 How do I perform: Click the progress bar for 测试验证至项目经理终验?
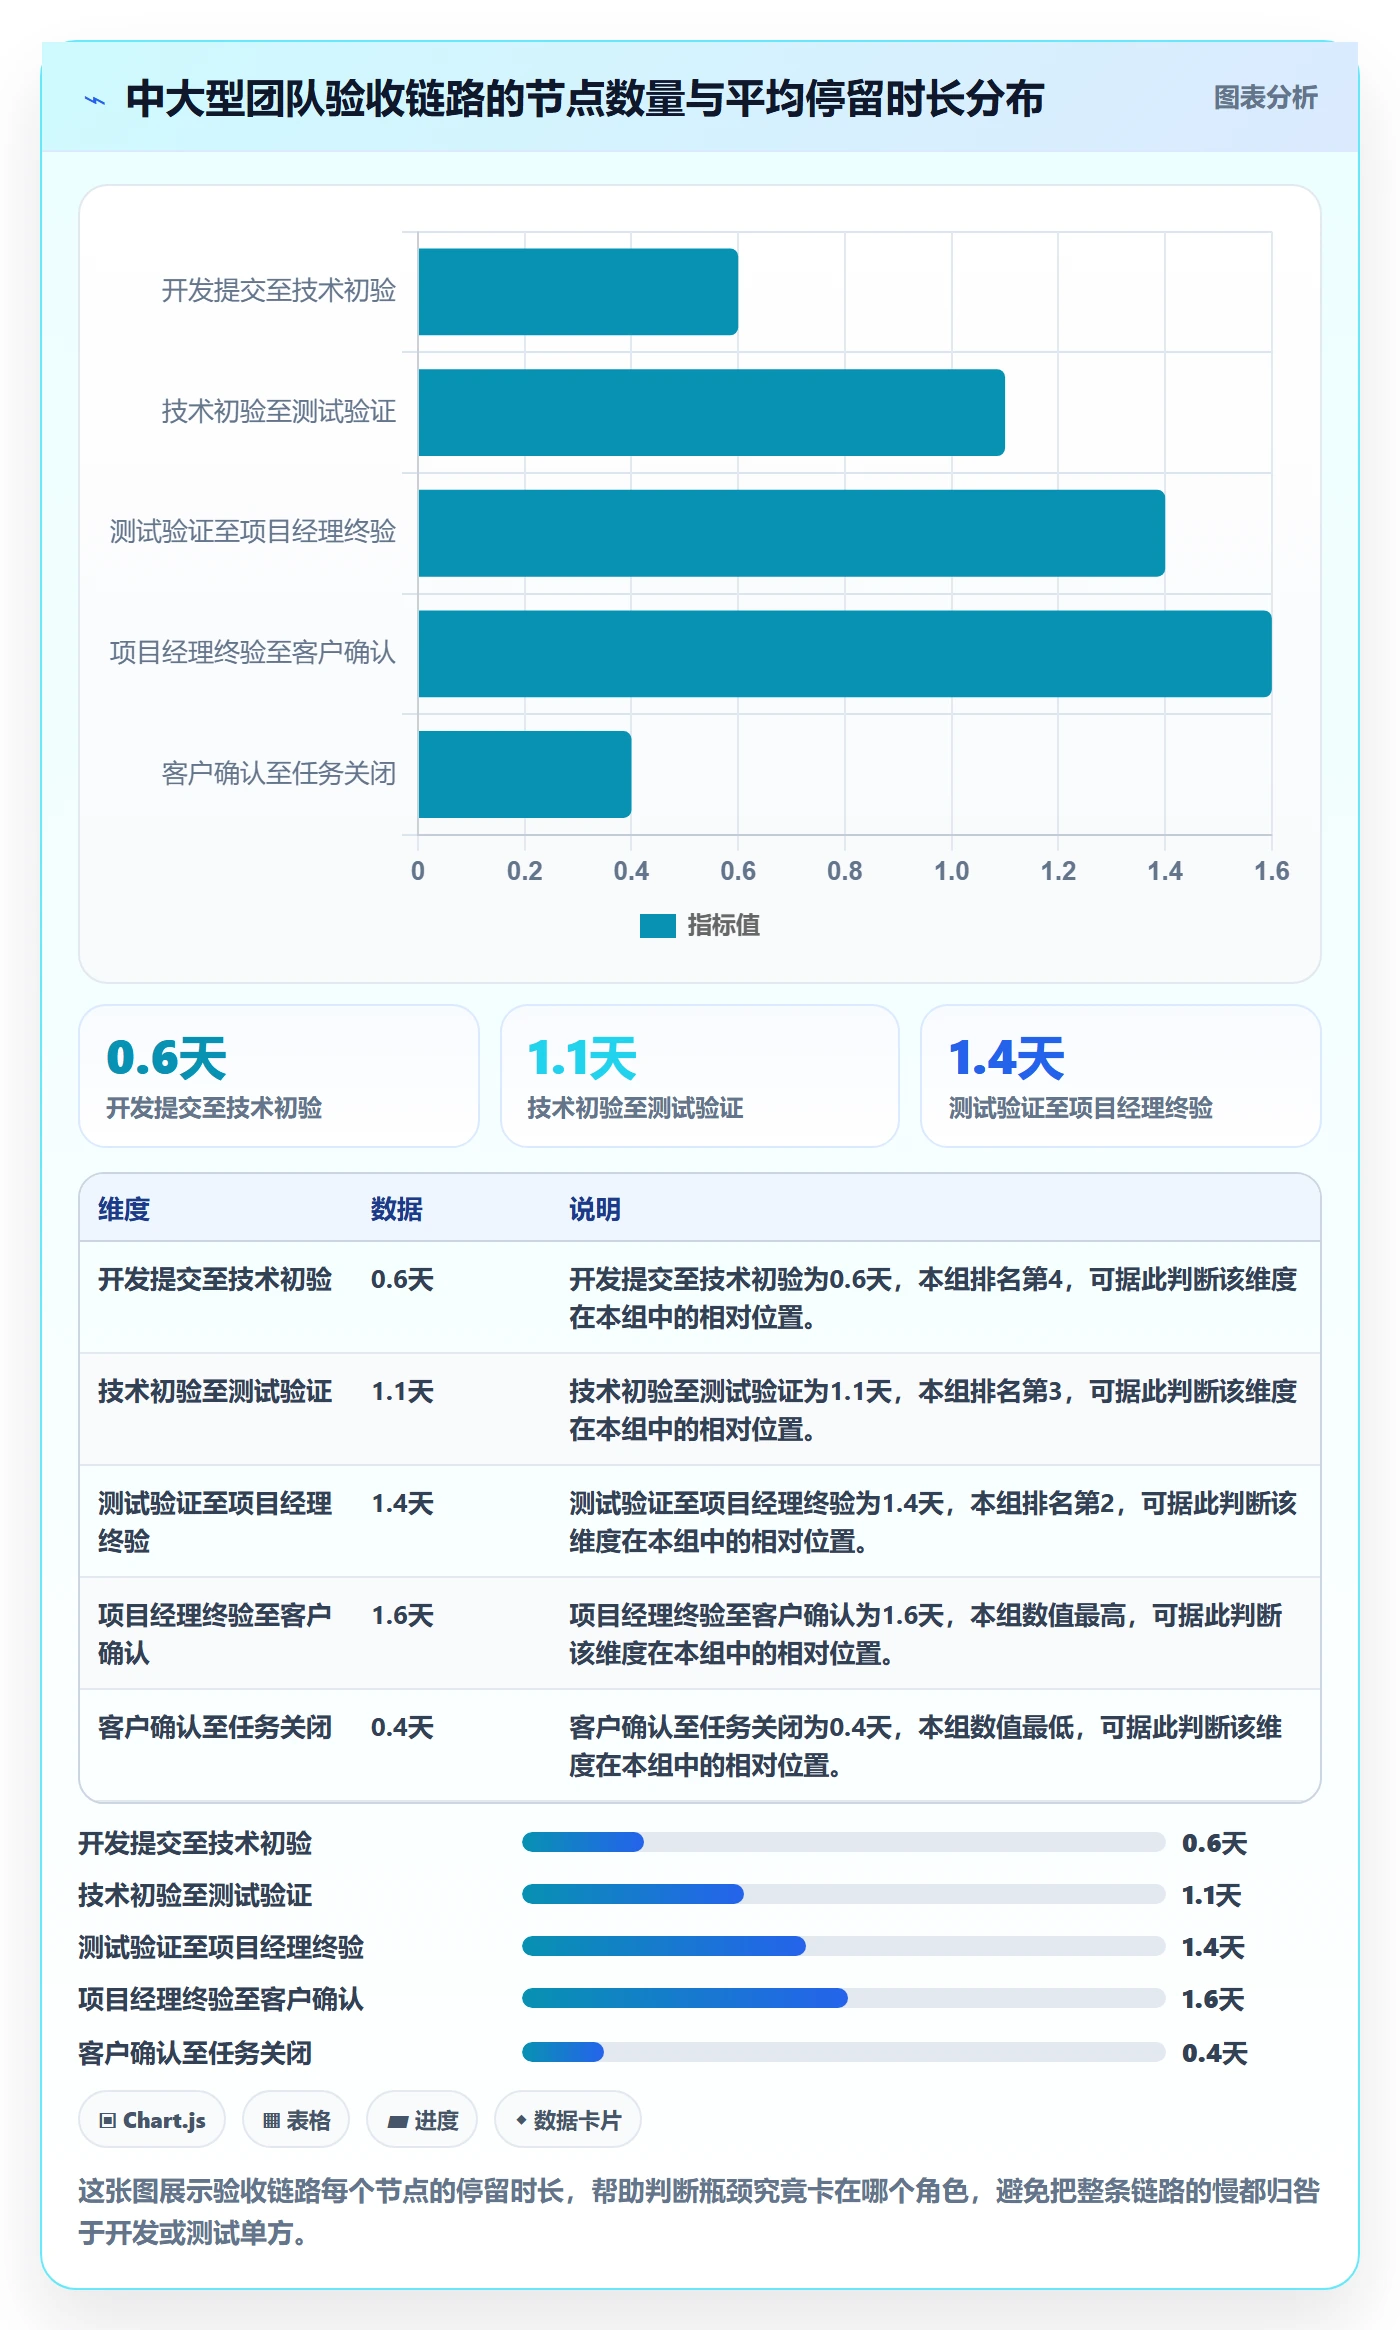pos(843,1946)
